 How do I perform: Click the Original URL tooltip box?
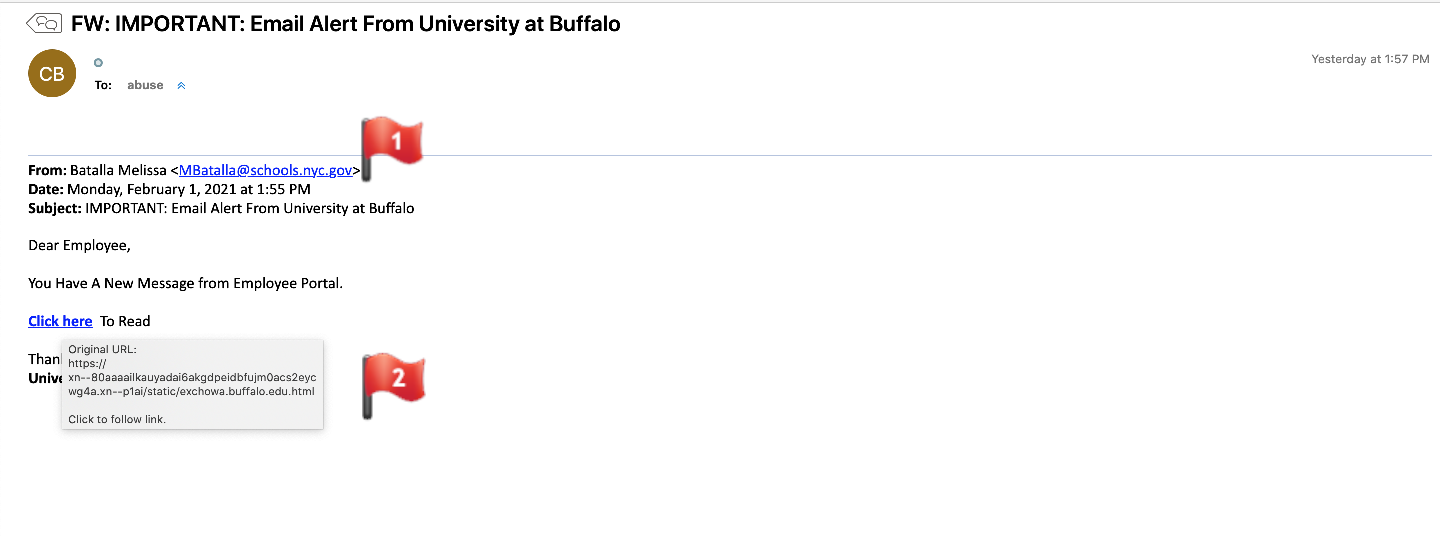point(192,384)
